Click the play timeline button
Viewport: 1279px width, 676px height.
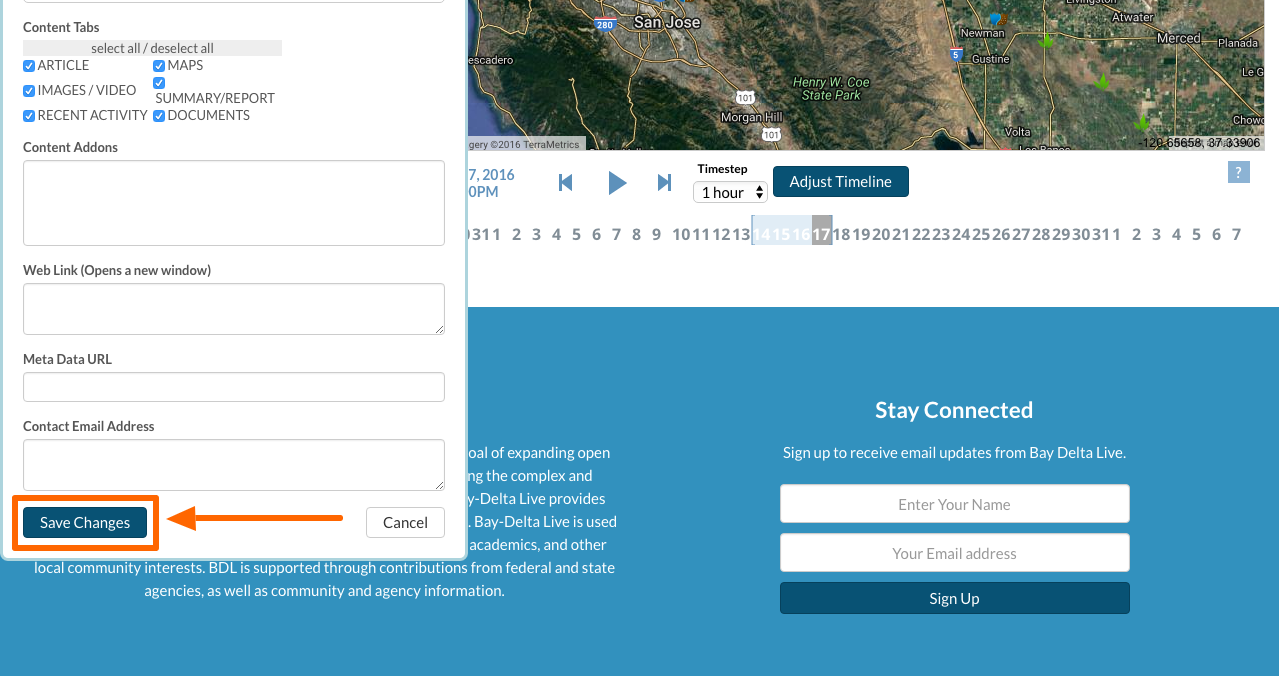pyautogui.click(x=617, y=183)
